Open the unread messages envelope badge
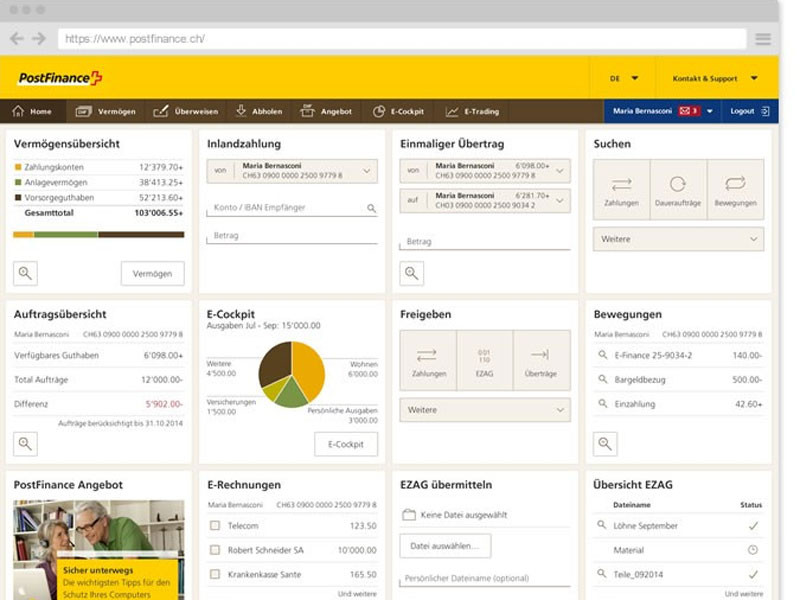The height and width of the screenshot is (600, 800). [x=689, y=111]
